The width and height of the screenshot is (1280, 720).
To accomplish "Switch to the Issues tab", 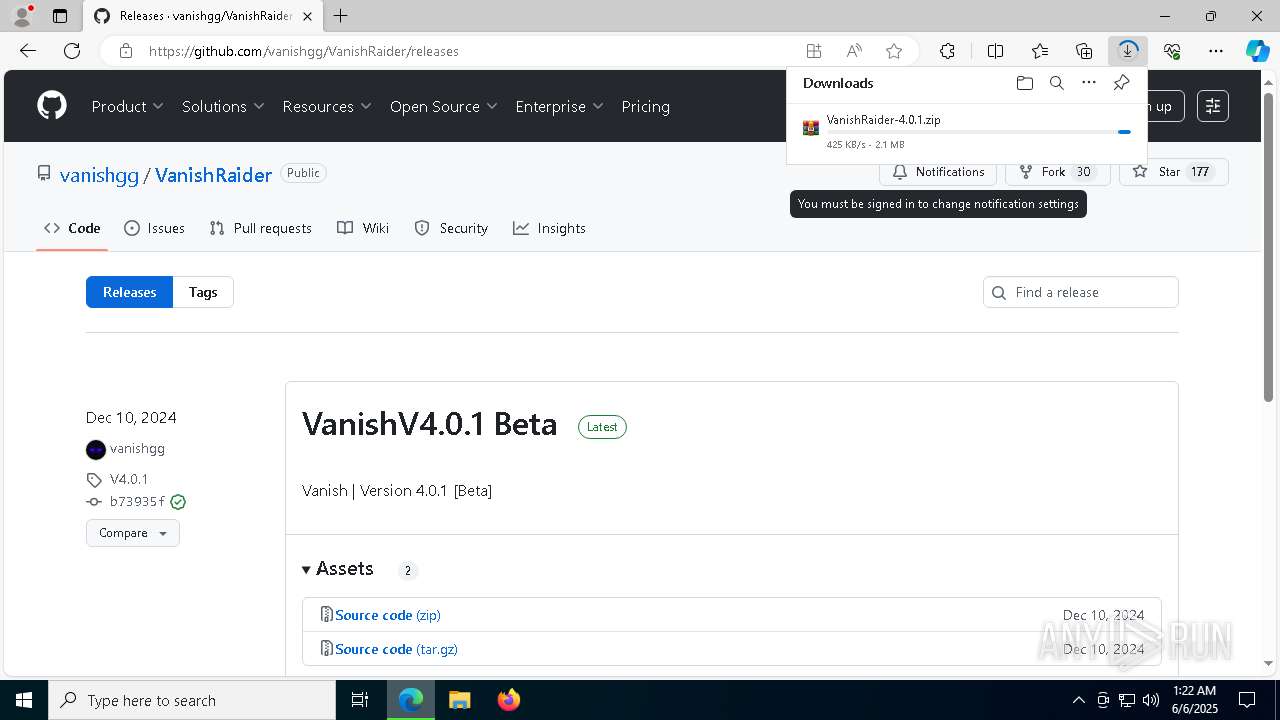I will tap(154, 228).
